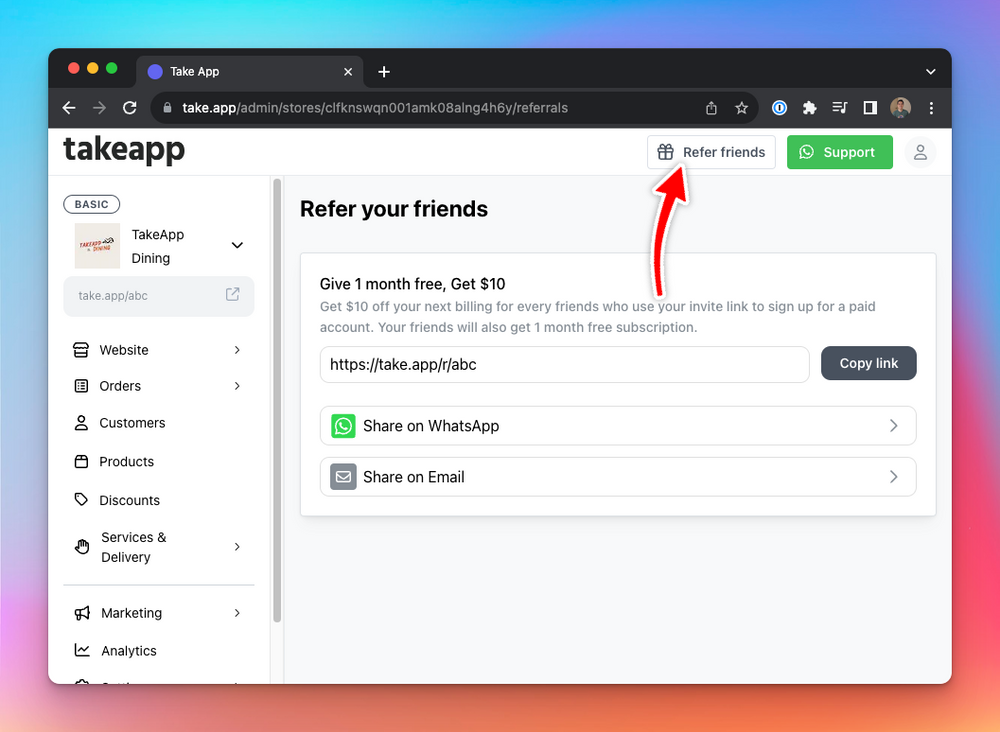The height and width of the screenshot is (732, 1000).
Task: Expand the Orders submenu chevron
Action: click(237, 386)
